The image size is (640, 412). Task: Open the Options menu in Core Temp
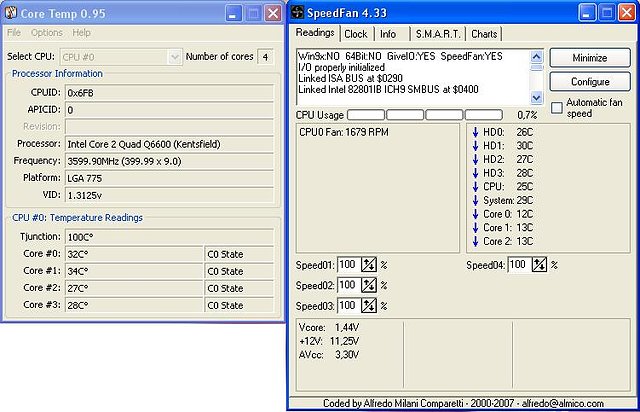click(x=46, y=33)
